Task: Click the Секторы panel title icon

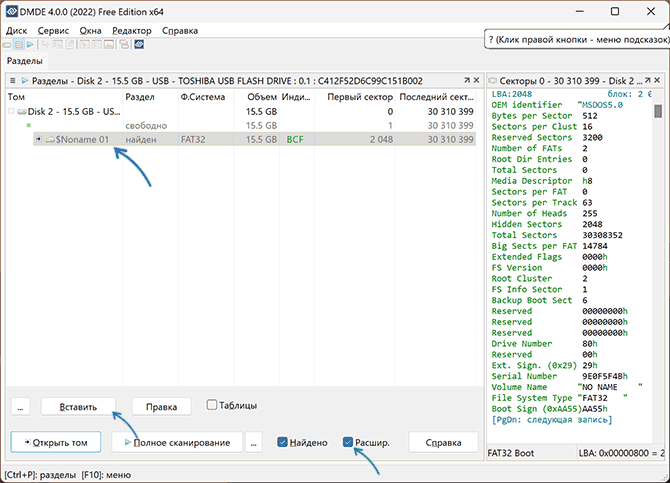Action: point(493,80)
